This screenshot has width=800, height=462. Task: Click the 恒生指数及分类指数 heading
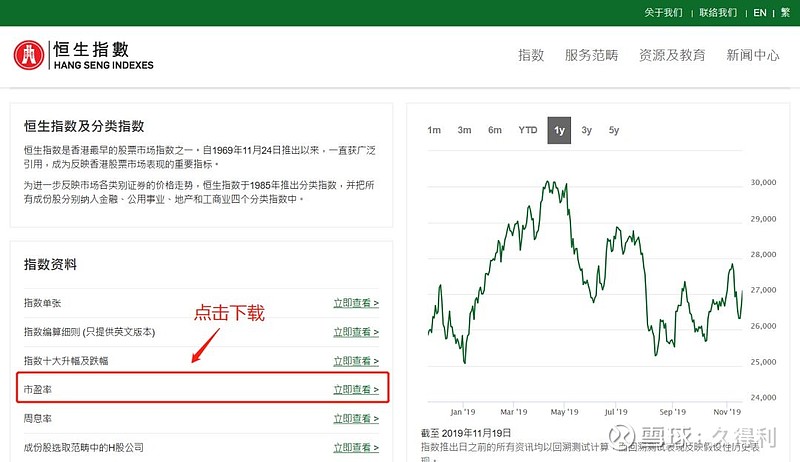point(84,126)
